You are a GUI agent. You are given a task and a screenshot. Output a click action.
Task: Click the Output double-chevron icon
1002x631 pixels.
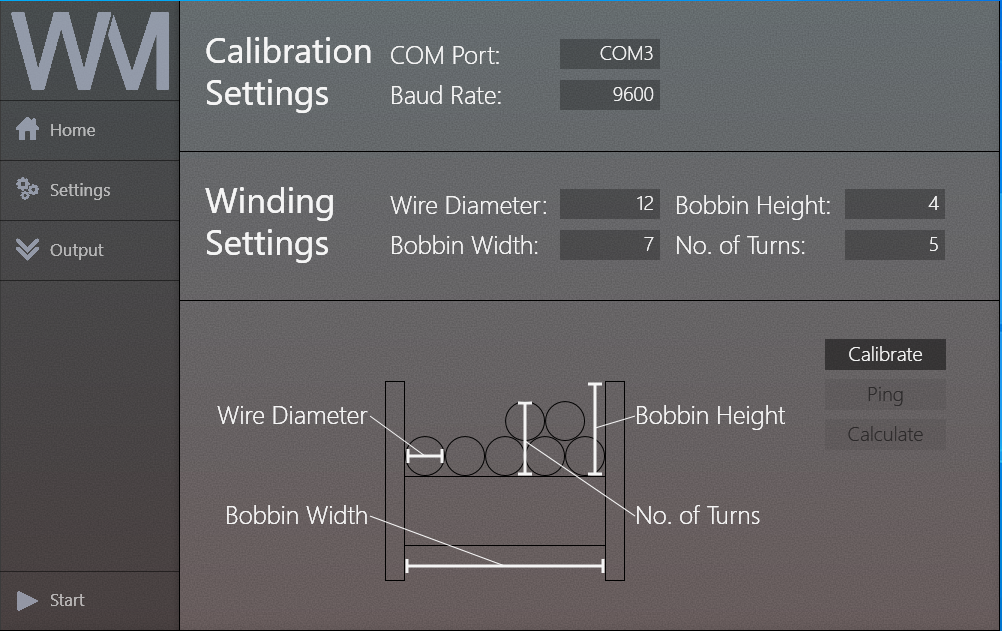(28, 250)
